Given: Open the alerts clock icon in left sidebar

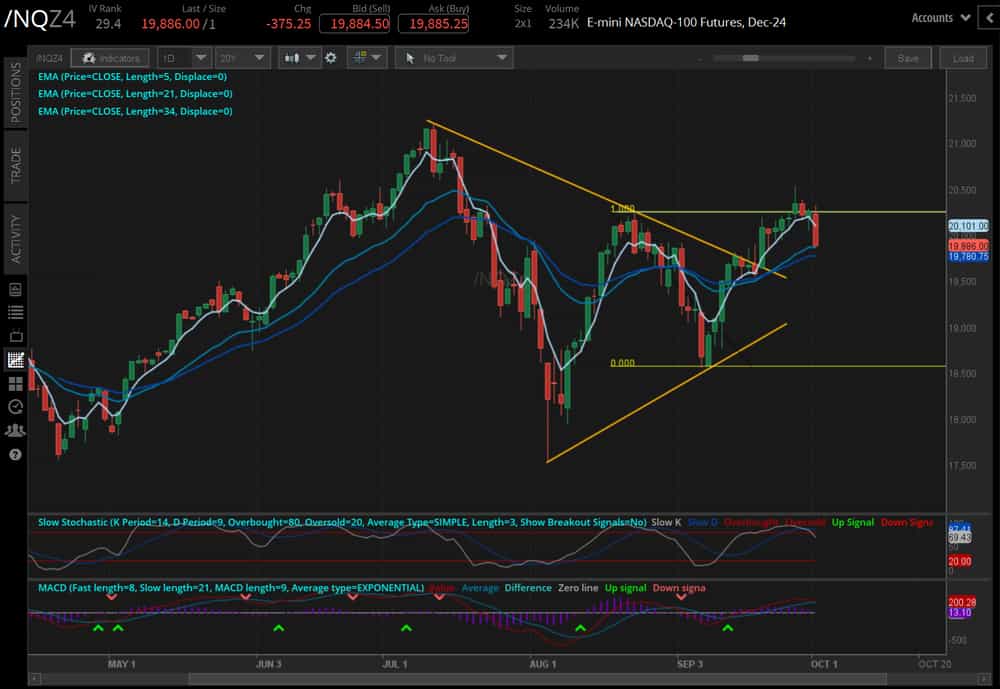Looking at the screenshot, I should (15, 407).
